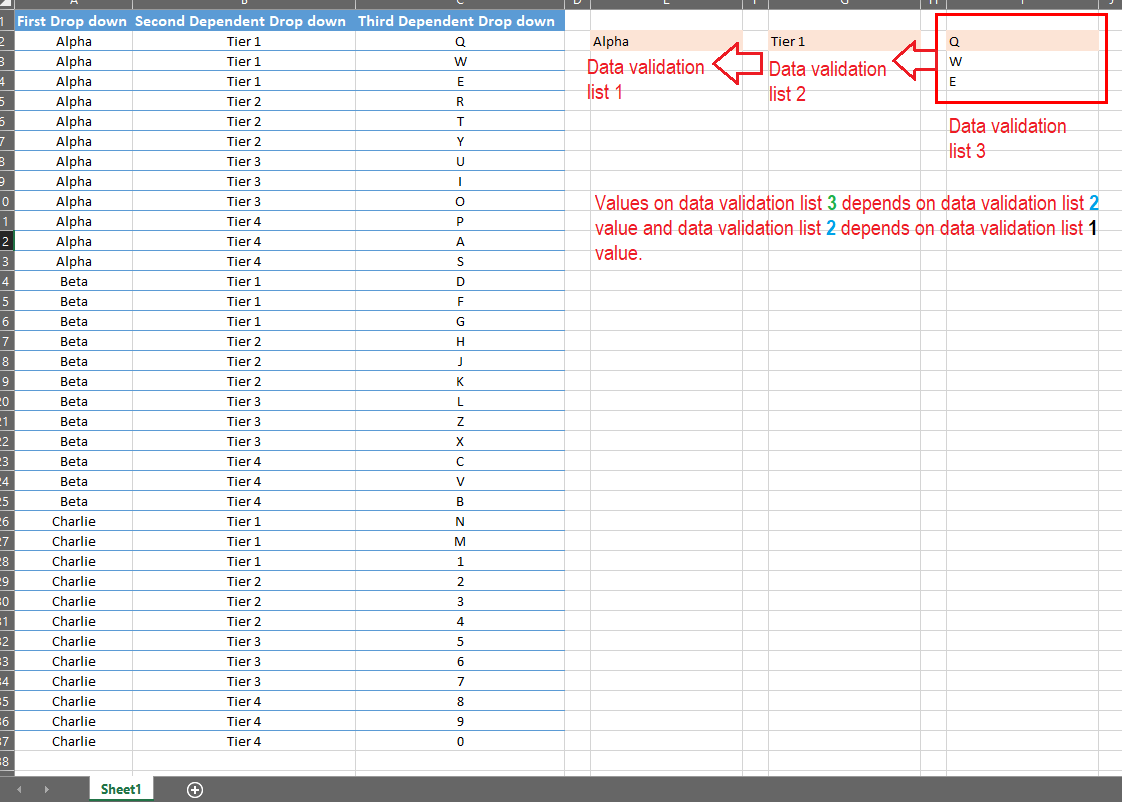1122x802 pixels.
Task: Click the cell containing number 0
Action: click(460, 743)
